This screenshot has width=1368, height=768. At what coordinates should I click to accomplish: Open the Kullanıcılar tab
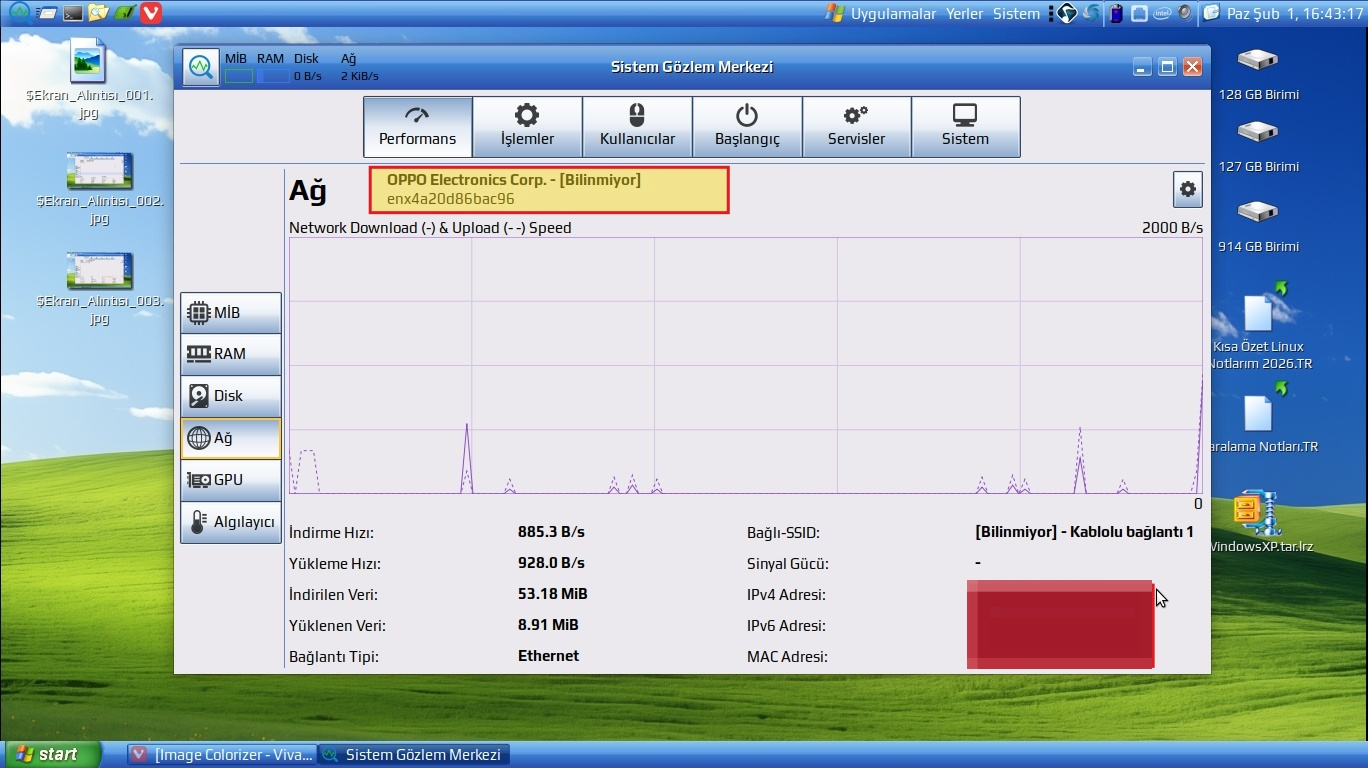coord(637,126)
